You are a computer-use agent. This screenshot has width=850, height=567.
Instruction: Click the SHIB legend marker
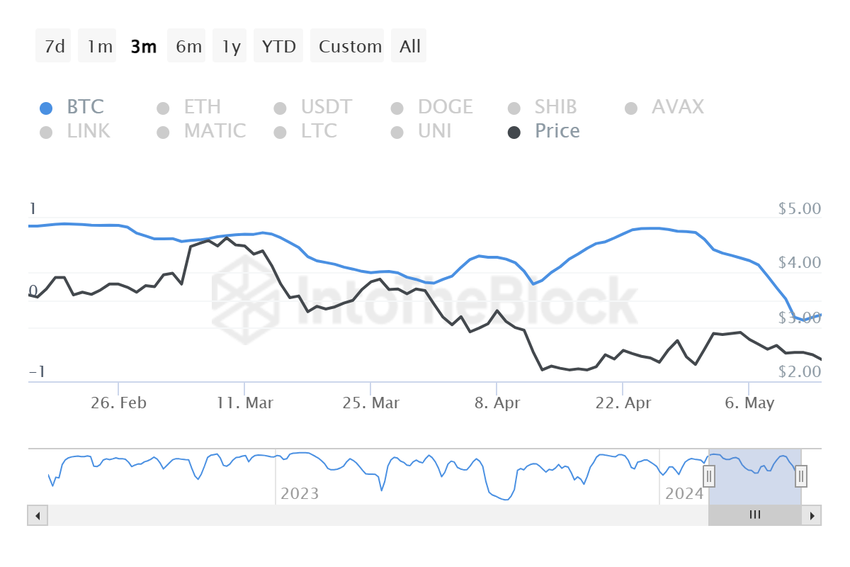click(514, 108)
